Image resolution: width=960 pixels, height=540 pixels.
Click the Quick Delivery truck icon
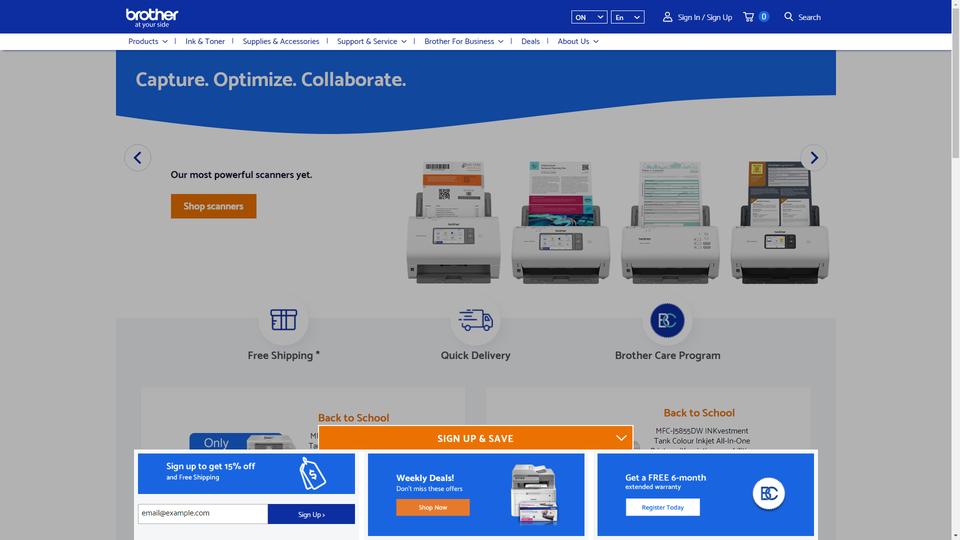tap(476, 320)
